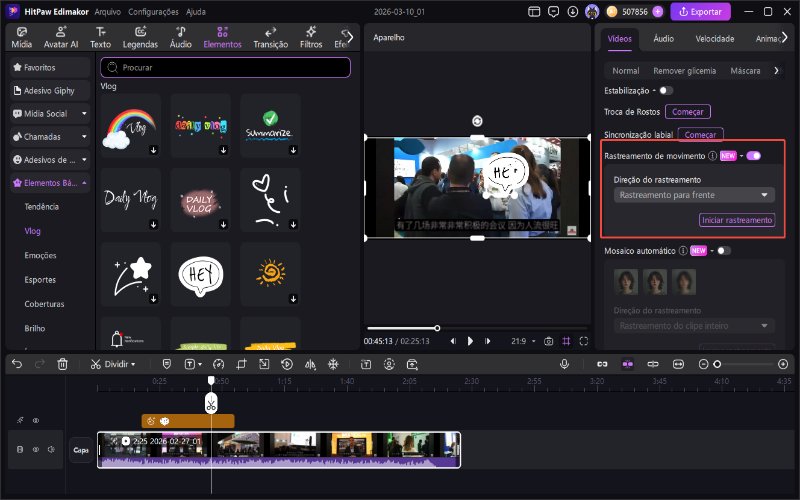Click the snapshot camera icon under preview
This screenshot has width=800, height=500.
pos(548,341)
